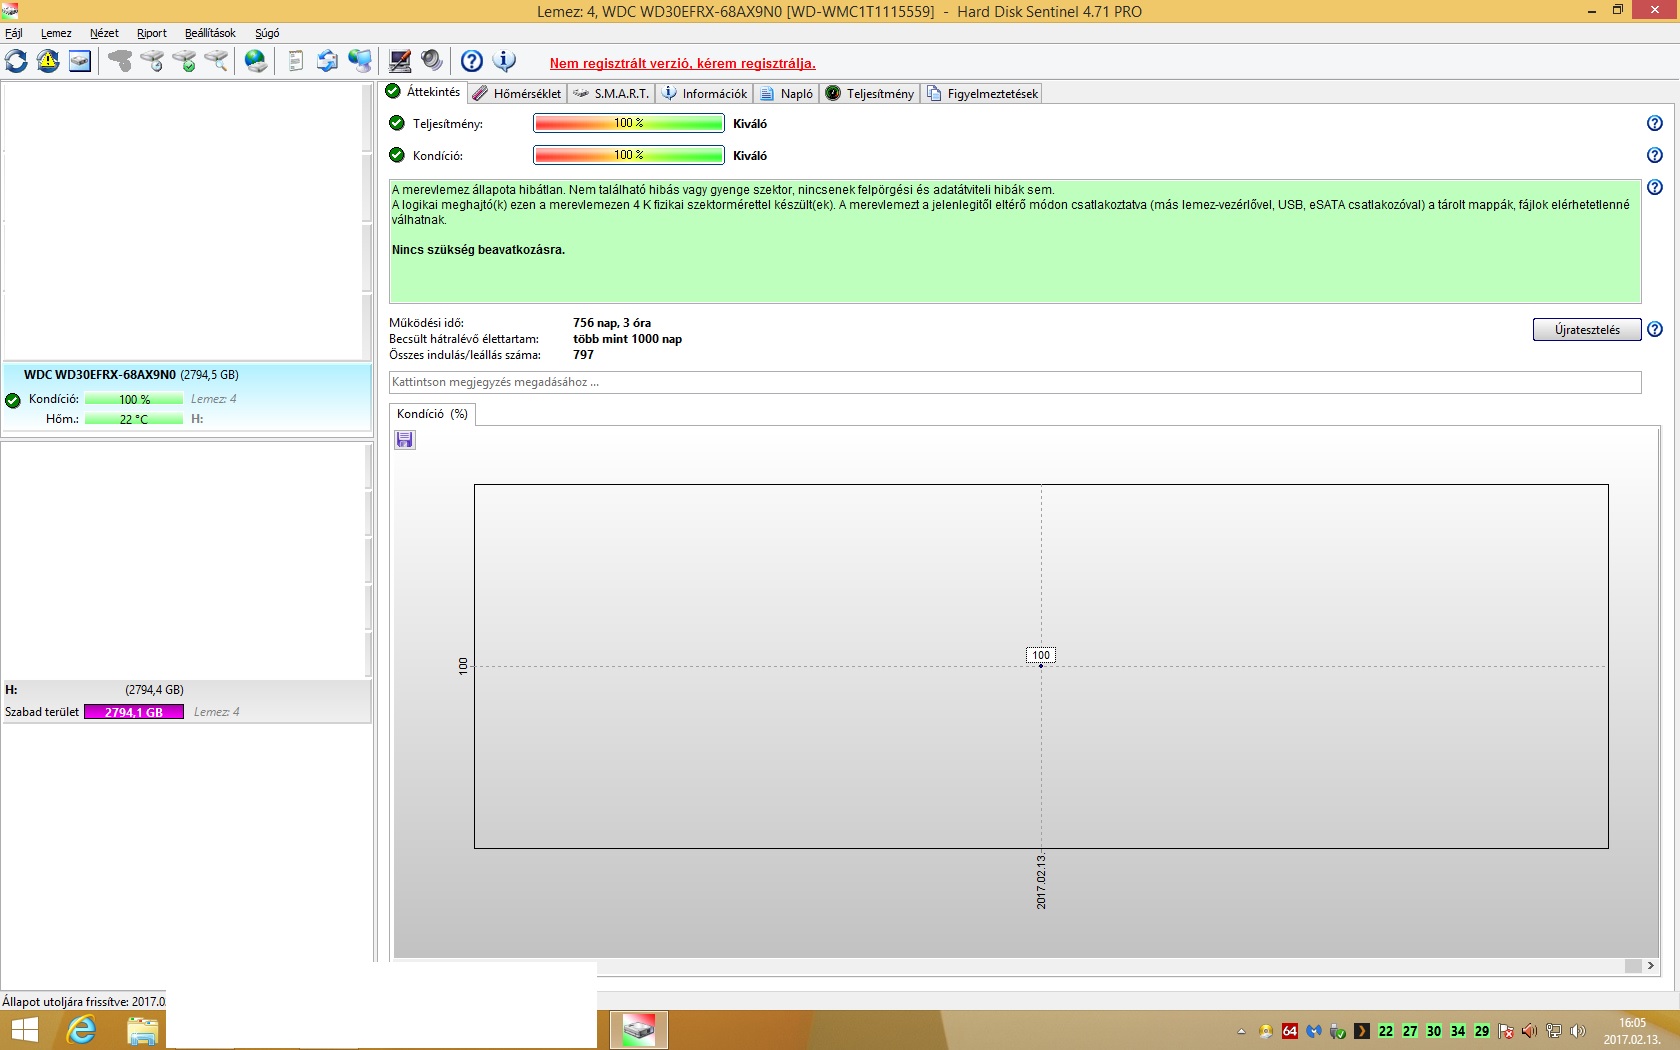The image size is (1680, 1050).
Task: Click the help icon beside Újratesztelés button
Action: [1655, 329]
